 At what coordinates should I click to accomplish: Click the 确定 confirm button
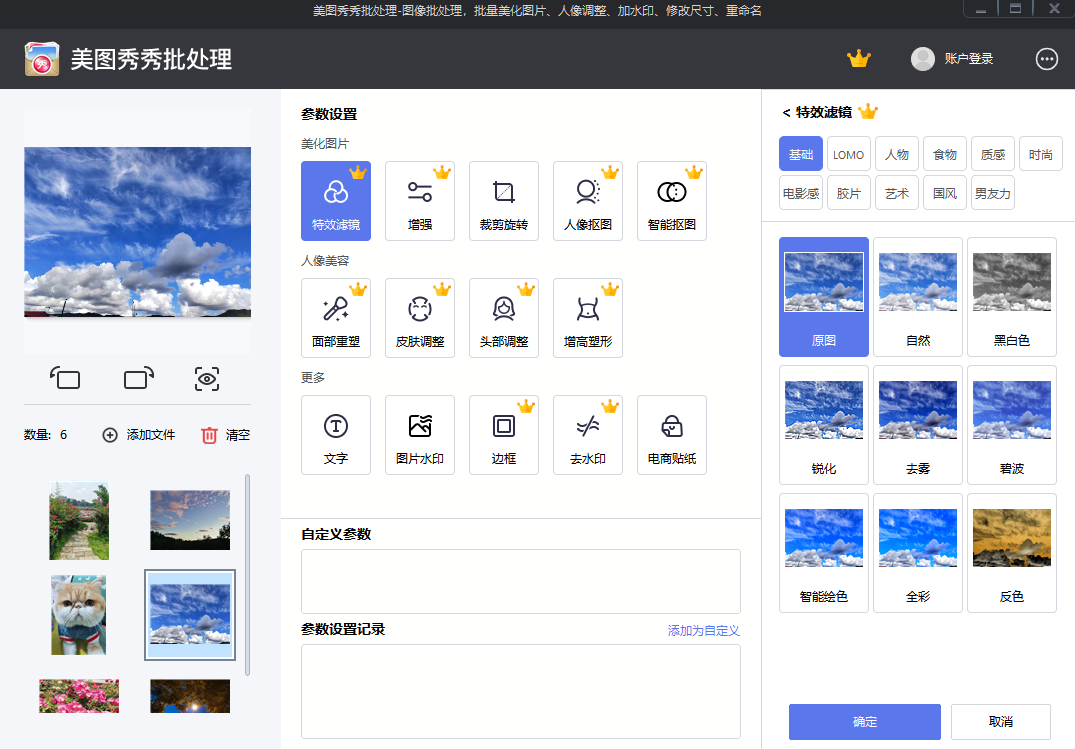tap(864, 721)
